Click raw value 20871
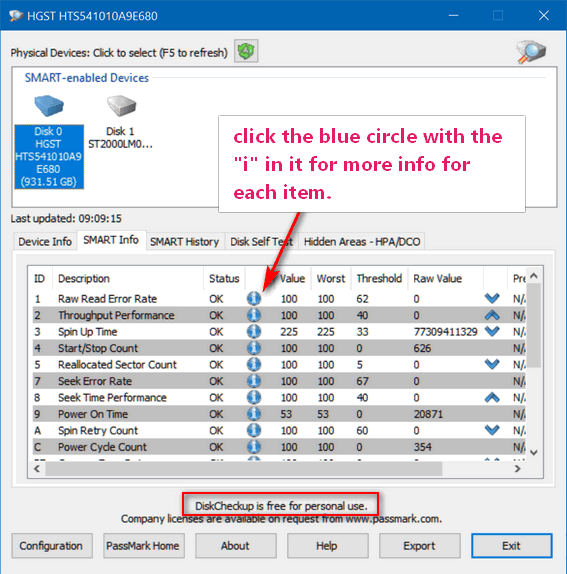The image size is (567, 574). coord(428,414)
